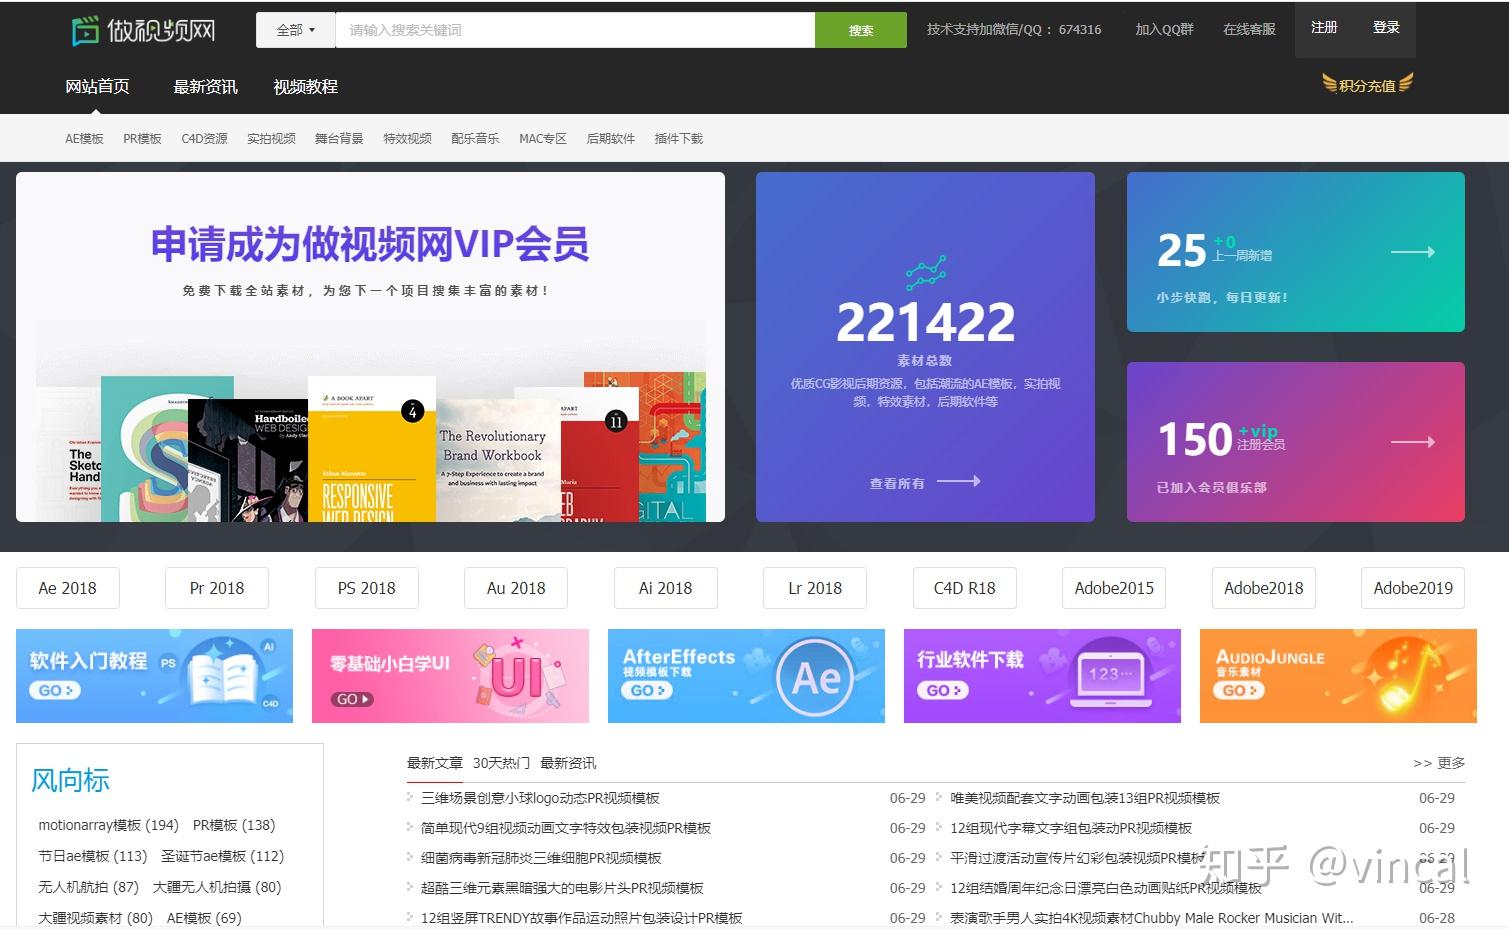
Task: Click the green 搜索 button
Action: [x=860, y=30]
